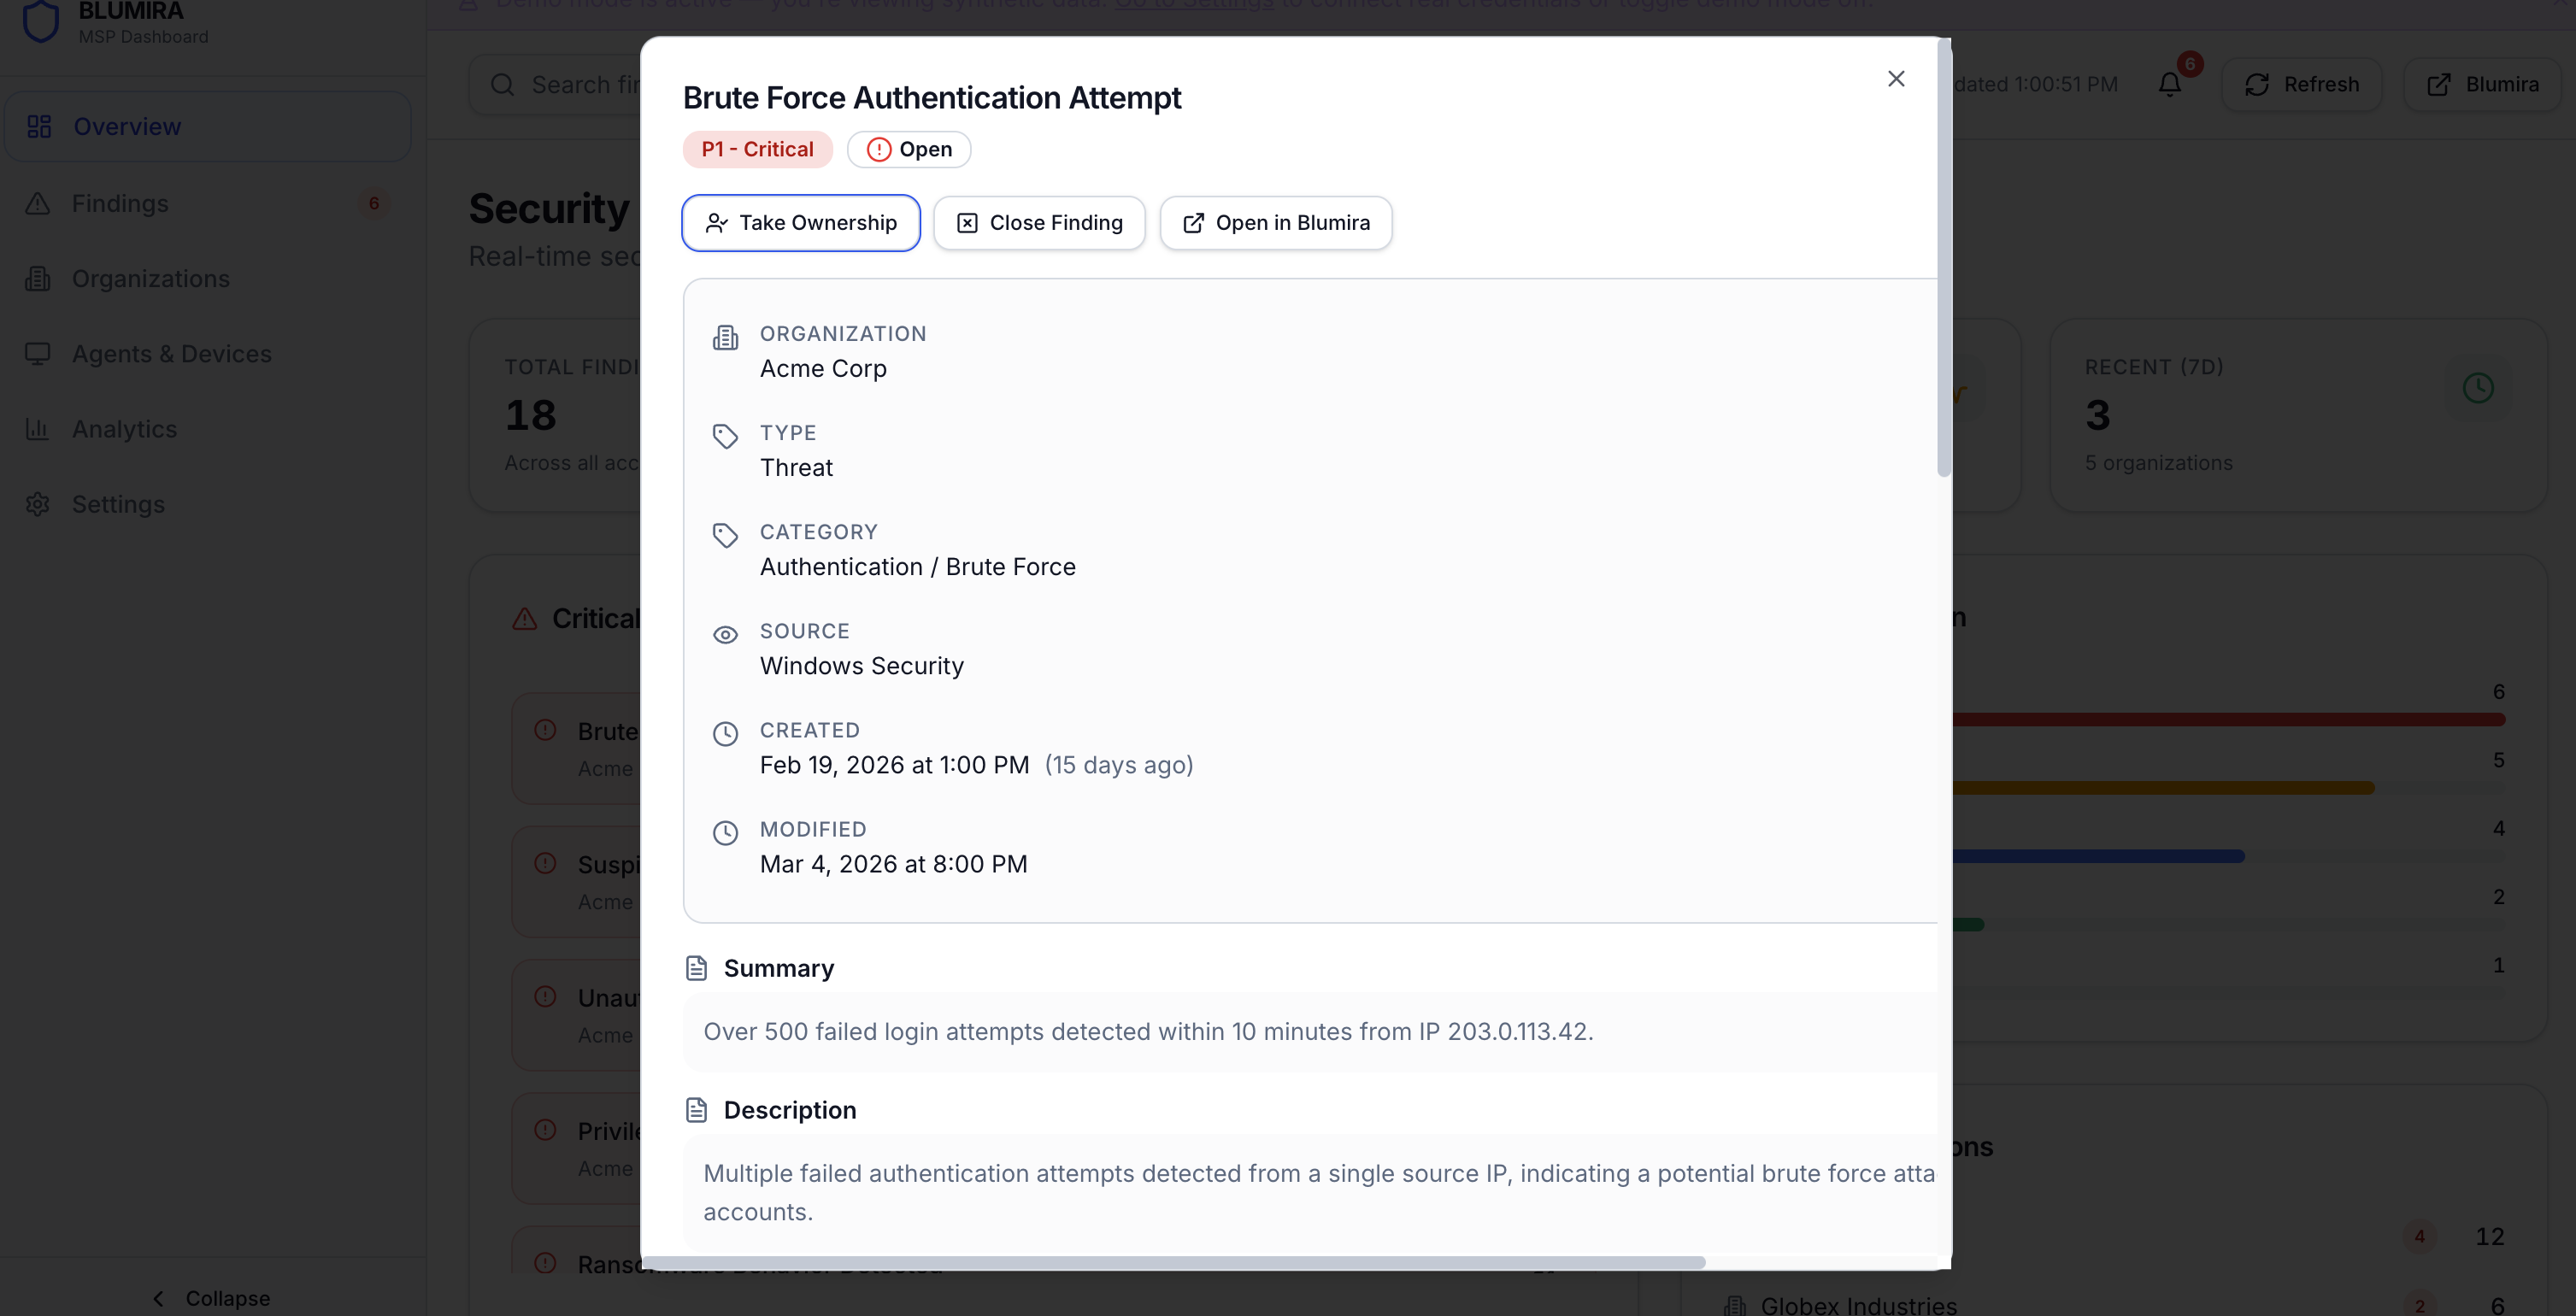Open Settings gear in sidebar
2576x1316 pixels.
pos(38,504)
